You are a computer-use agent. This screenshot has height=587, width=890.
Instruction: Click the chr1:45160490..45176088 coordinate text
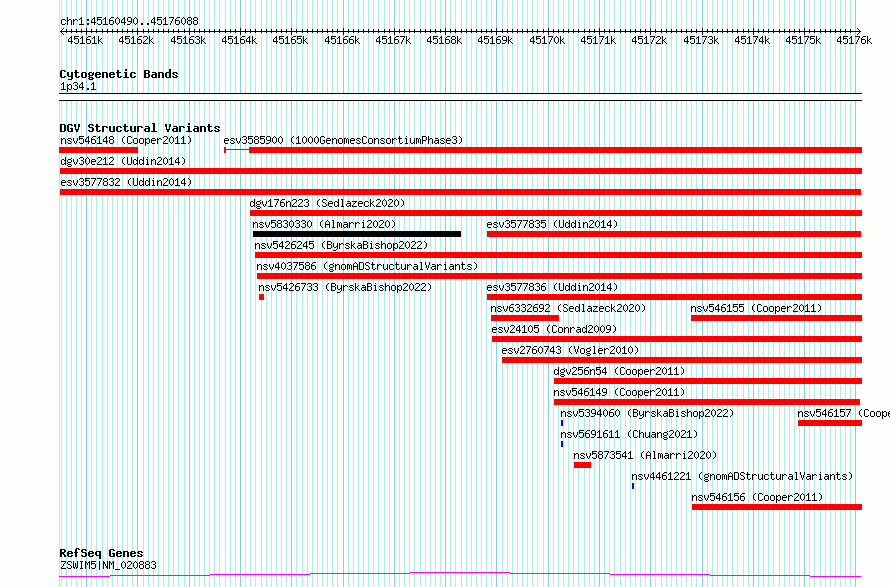[x=129, y=22]
